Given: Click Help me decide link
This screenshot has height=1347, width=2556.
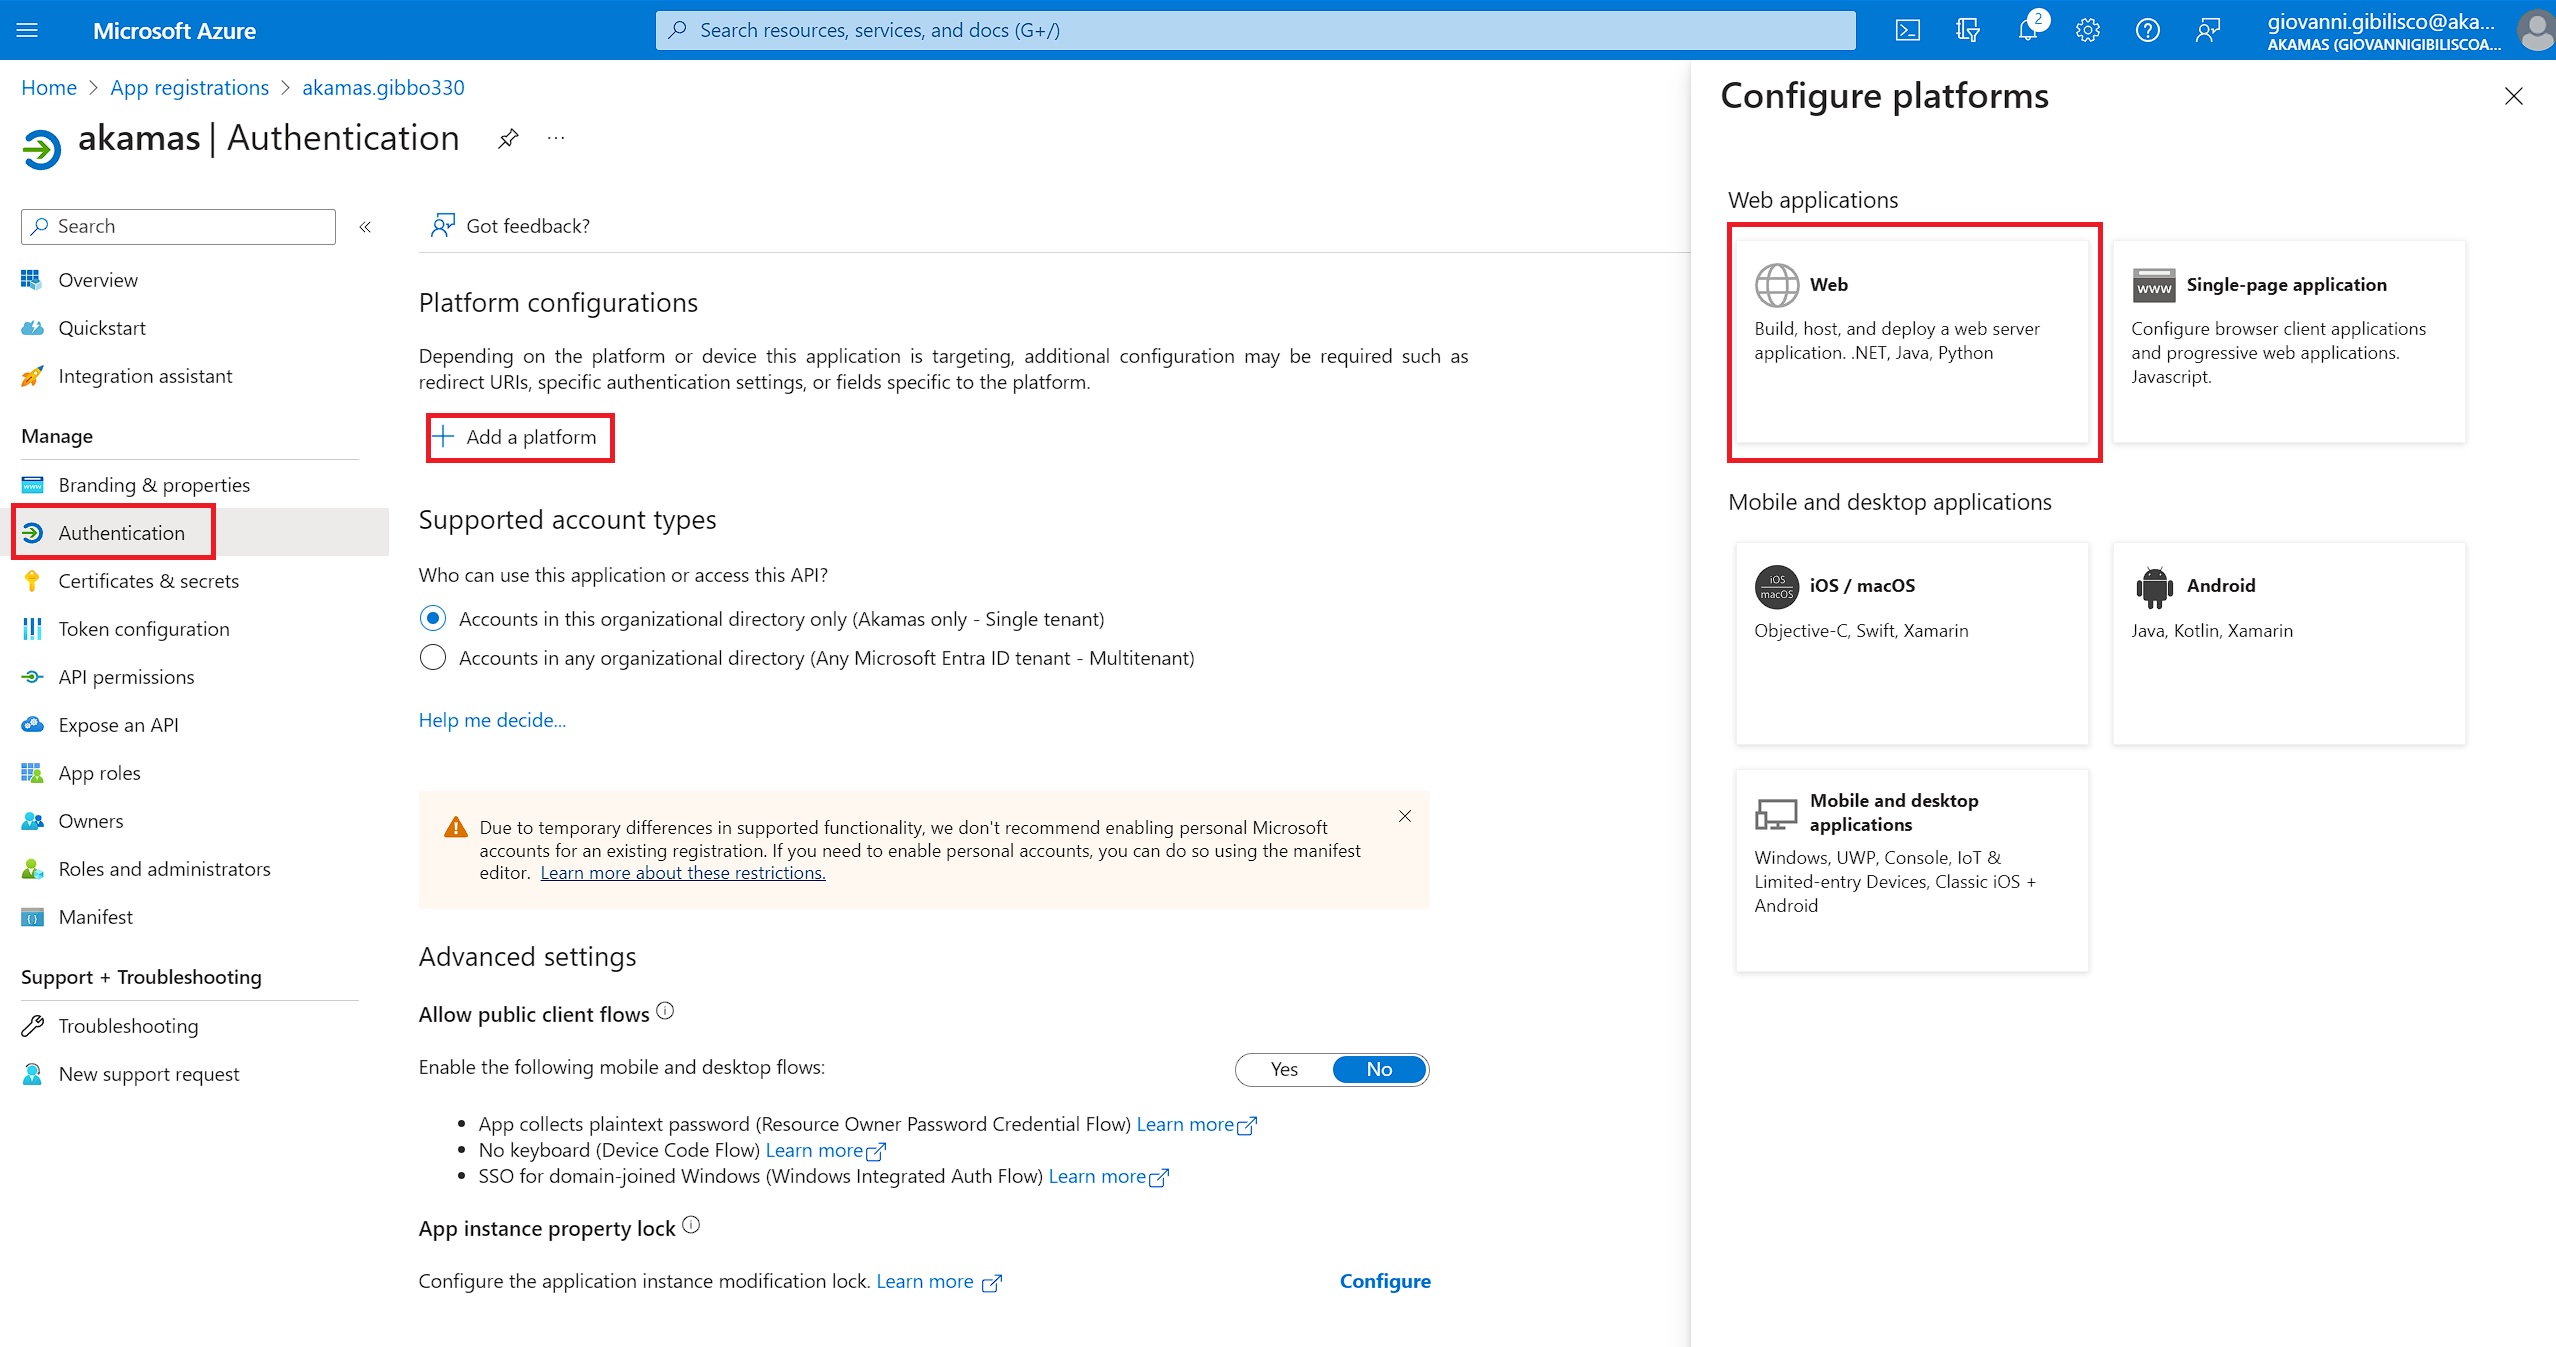Looking at the screenshot, I should point(492,720).
